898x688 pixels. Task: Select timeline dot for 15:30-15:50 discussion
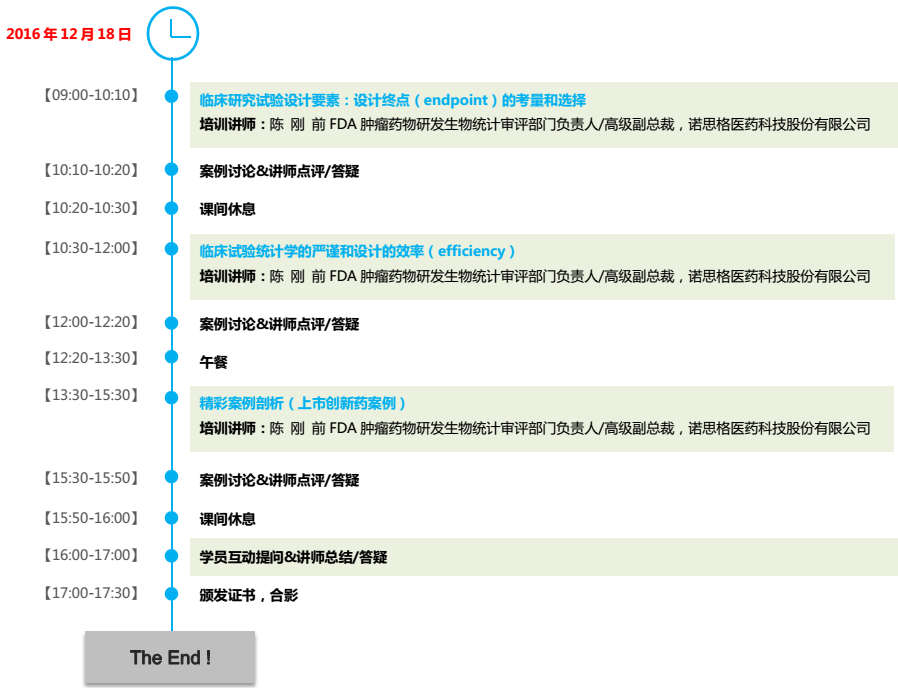(x=171, y=477)
